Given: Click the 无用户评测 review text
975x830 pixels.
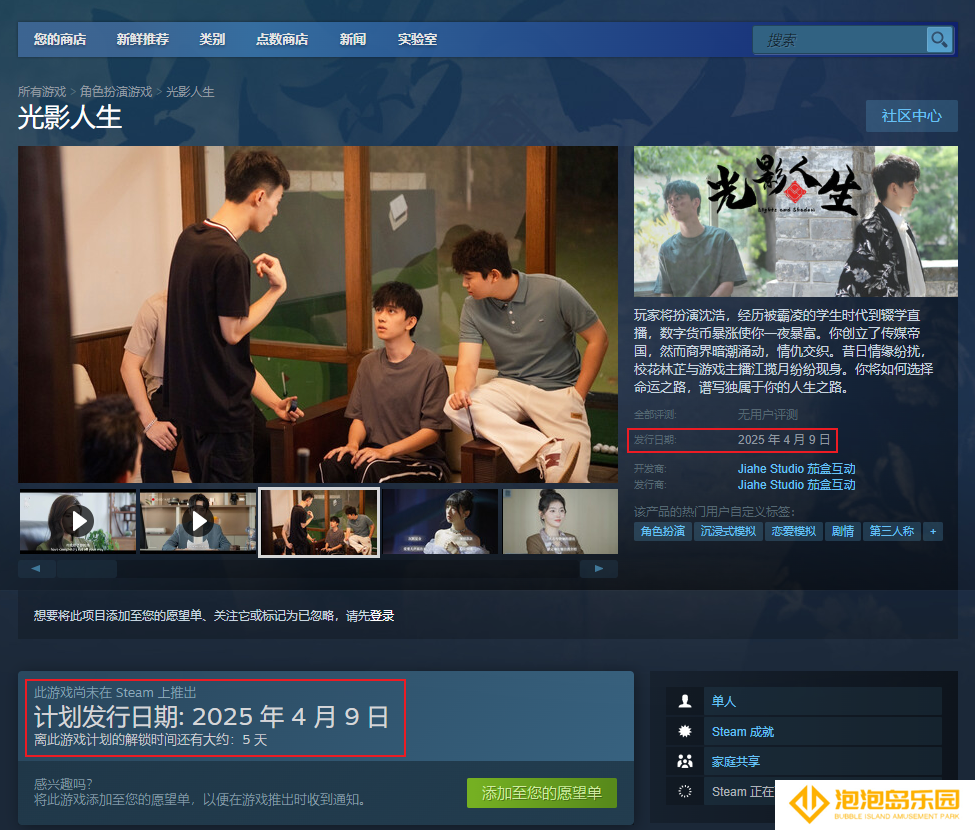Looking at the screenshot, I should coord(767,415).
